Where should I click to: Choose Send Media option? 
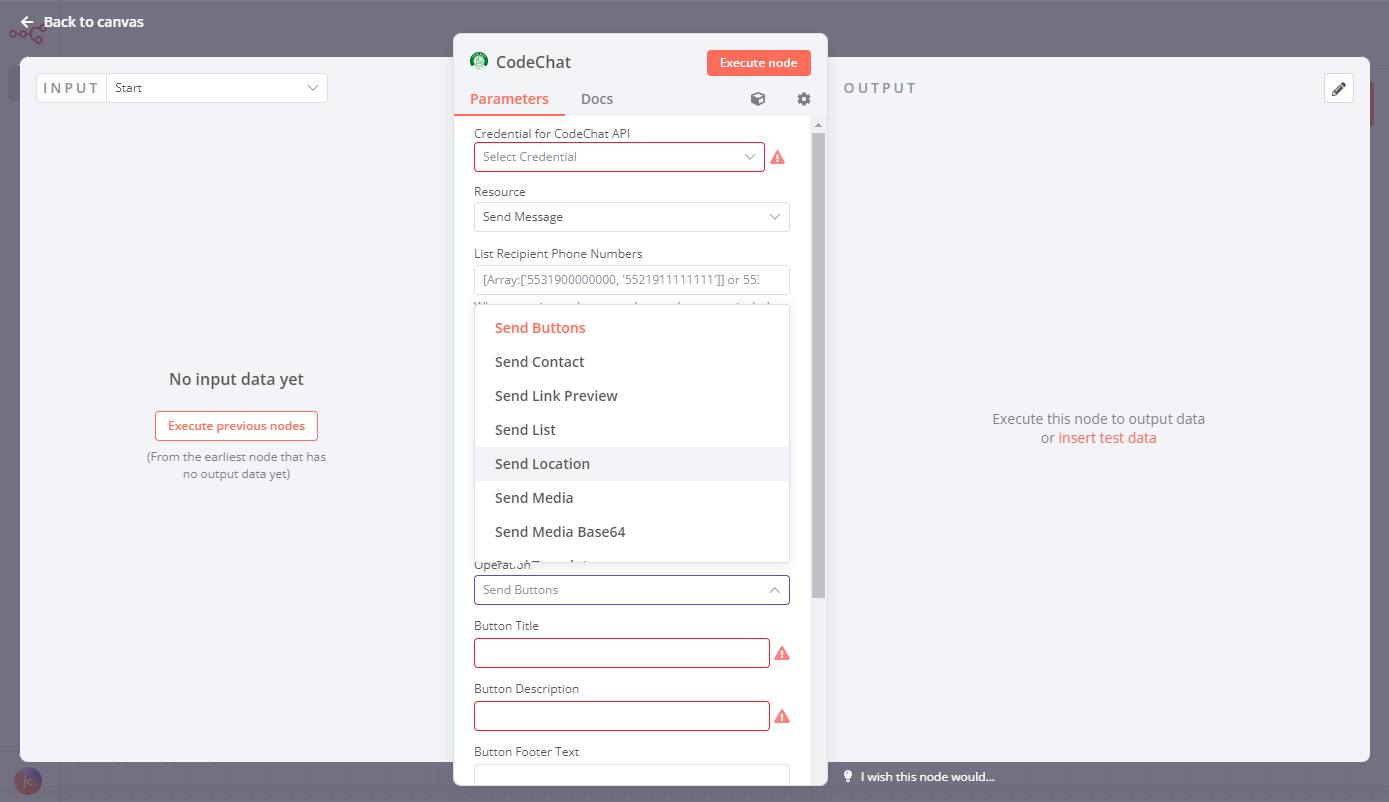632,498
